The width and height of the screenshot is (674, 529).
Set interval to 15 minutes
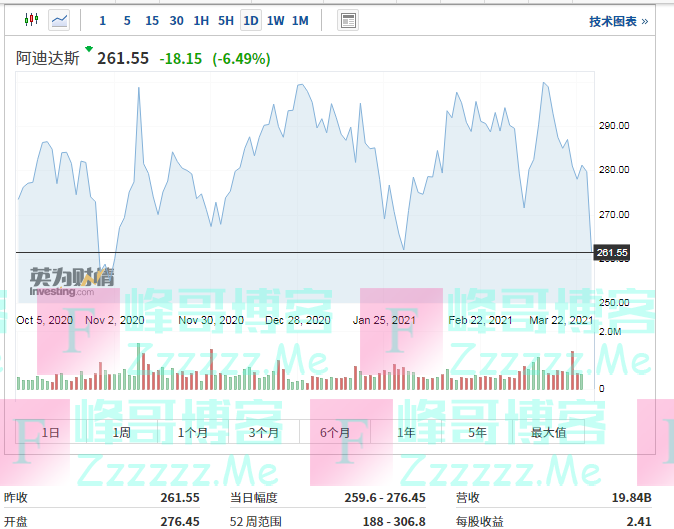coord(152,21)
